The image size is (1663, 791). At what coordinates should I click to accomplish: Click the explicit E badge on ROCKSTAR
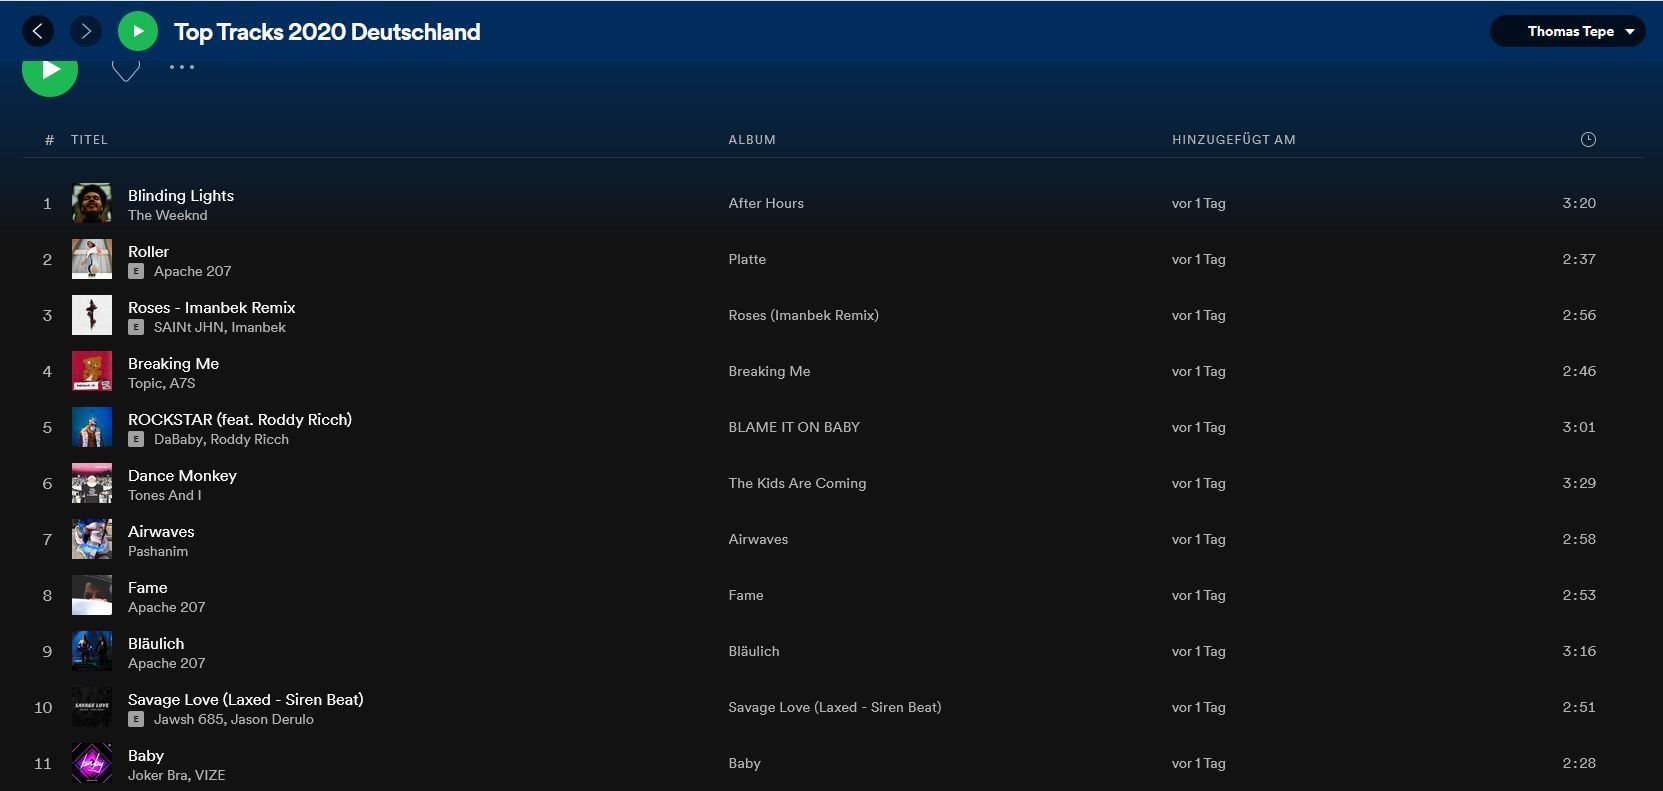click(136, 439)
